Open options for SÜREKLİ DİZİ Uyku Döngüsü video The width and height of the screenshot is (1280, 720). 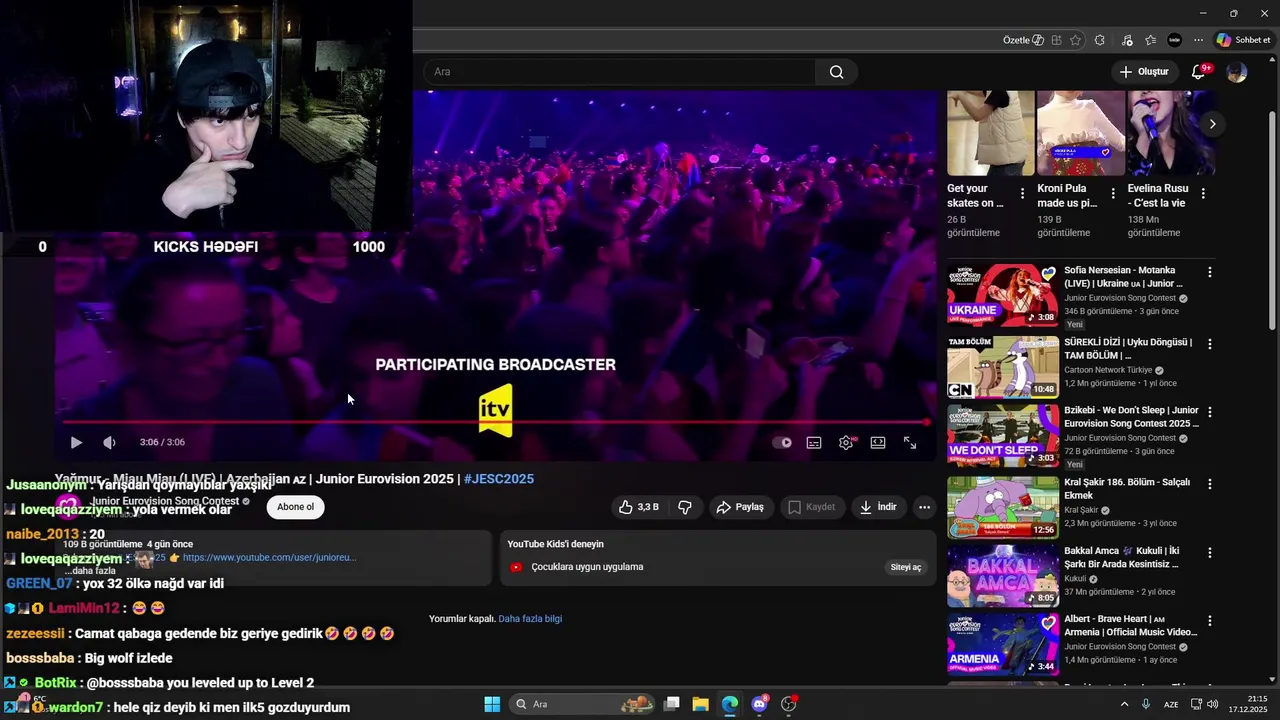1209,344
